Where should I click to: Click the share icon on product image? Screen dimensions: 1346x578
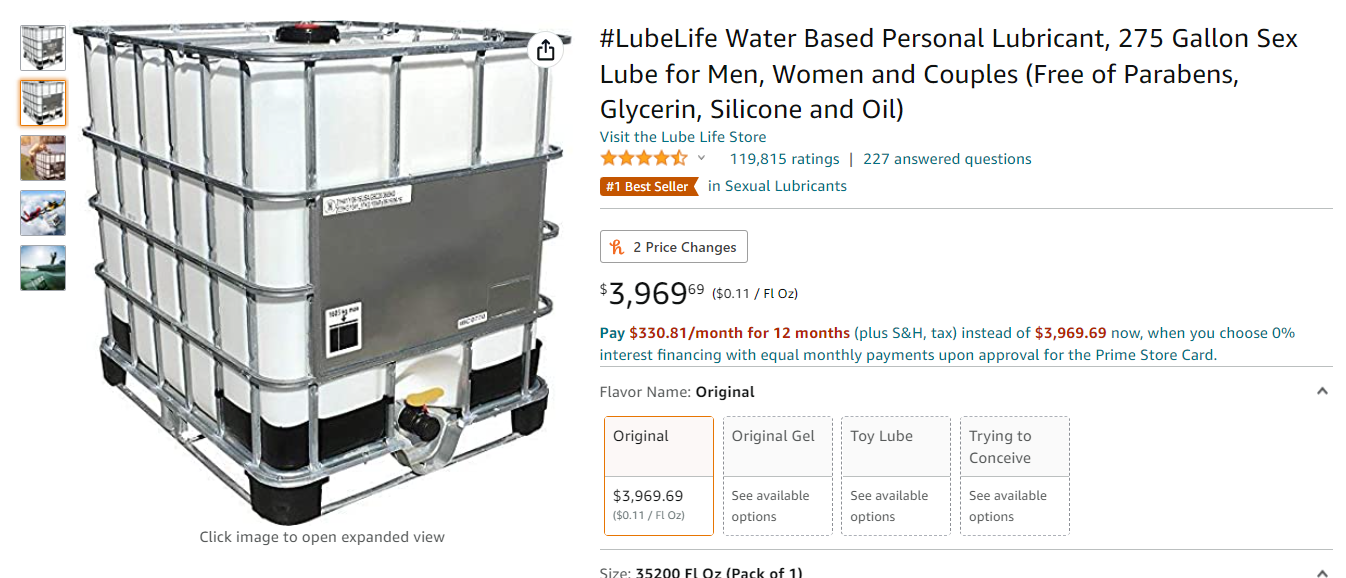[545, 49]
